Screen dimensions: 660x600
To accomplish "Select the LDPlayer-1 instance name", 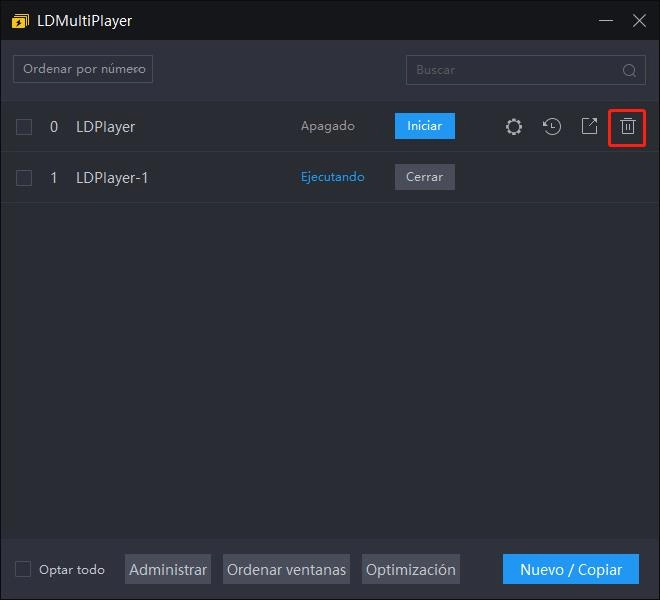I will pyautogui.click(x=112, y=178).
